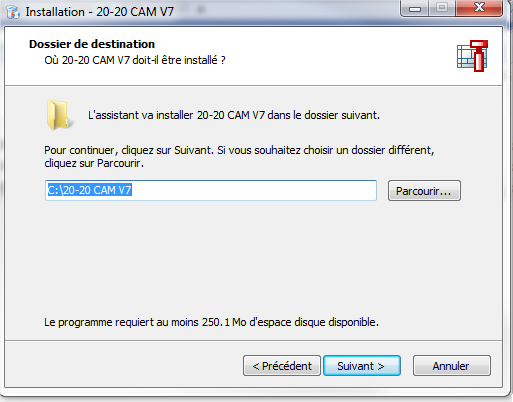Screen dimensions: 513x402
Task: Click the 'Installation - 20-20 CAM V7' title bar text
Action: pos(100,12)
